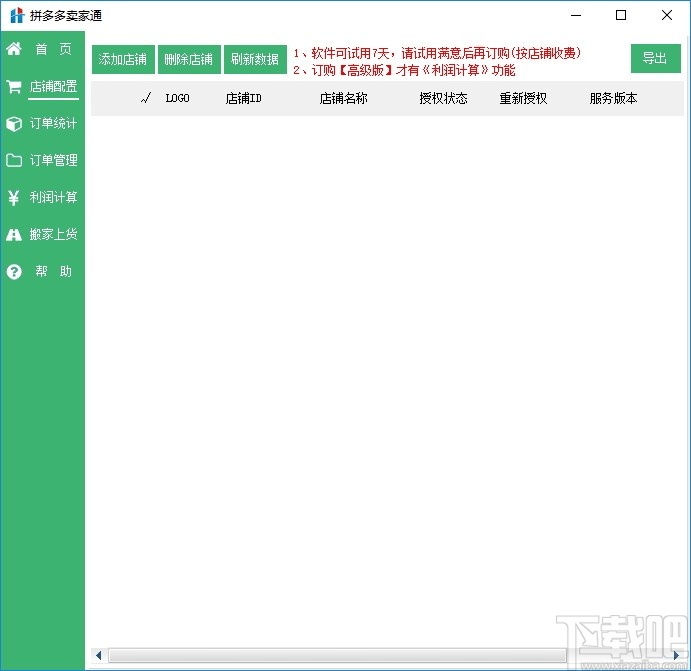Minimize the 拼多多卖家通 window
The height and width of the screenshot is (671, 691).
click(576, 15)
